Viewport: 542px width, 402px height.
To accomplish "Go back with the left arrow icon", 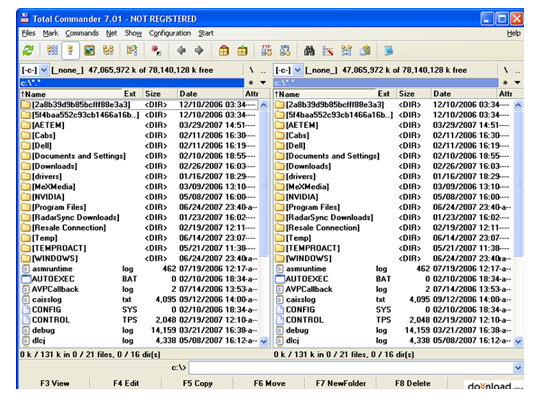I will (x=181, y=51).
